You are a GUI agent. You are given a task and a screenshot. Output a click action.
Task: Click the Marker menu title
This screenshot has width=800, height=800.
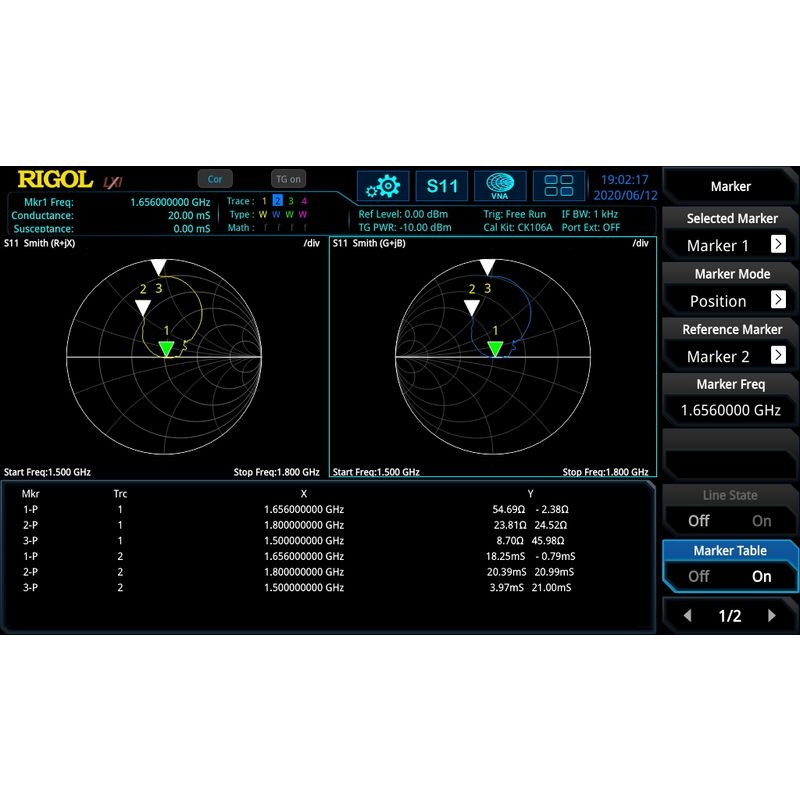pos(731,186)
